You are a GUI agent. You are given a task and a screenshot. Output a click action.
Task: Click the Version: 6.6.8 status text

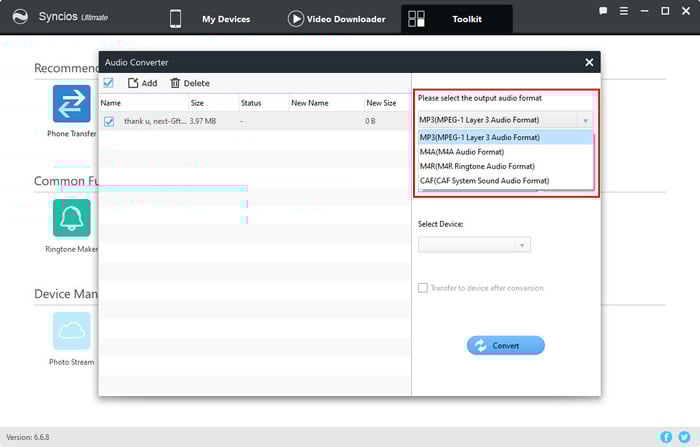click(x=28, y=437)
